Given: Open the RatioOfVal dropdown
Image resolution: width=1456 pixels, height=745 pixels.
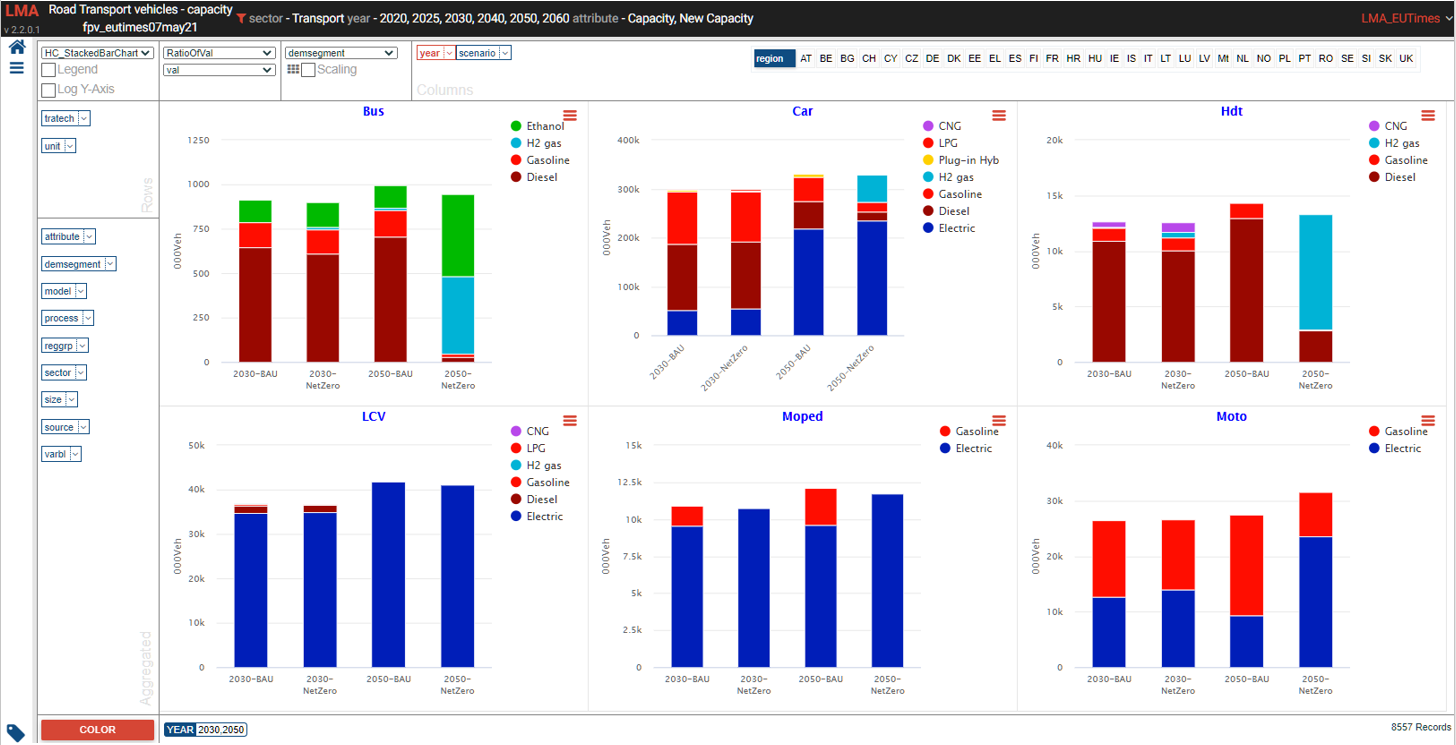Looking at the screenshot, I should pos(219,53).
